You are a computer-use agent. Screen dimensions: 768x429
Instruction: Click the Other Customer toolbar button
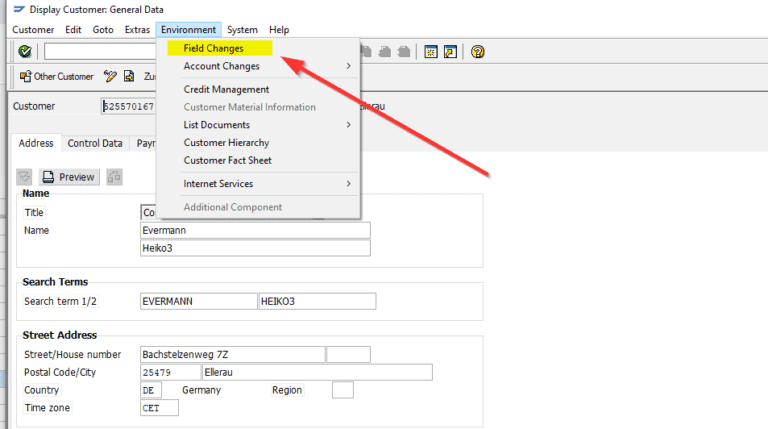click(x=56, y=76)
